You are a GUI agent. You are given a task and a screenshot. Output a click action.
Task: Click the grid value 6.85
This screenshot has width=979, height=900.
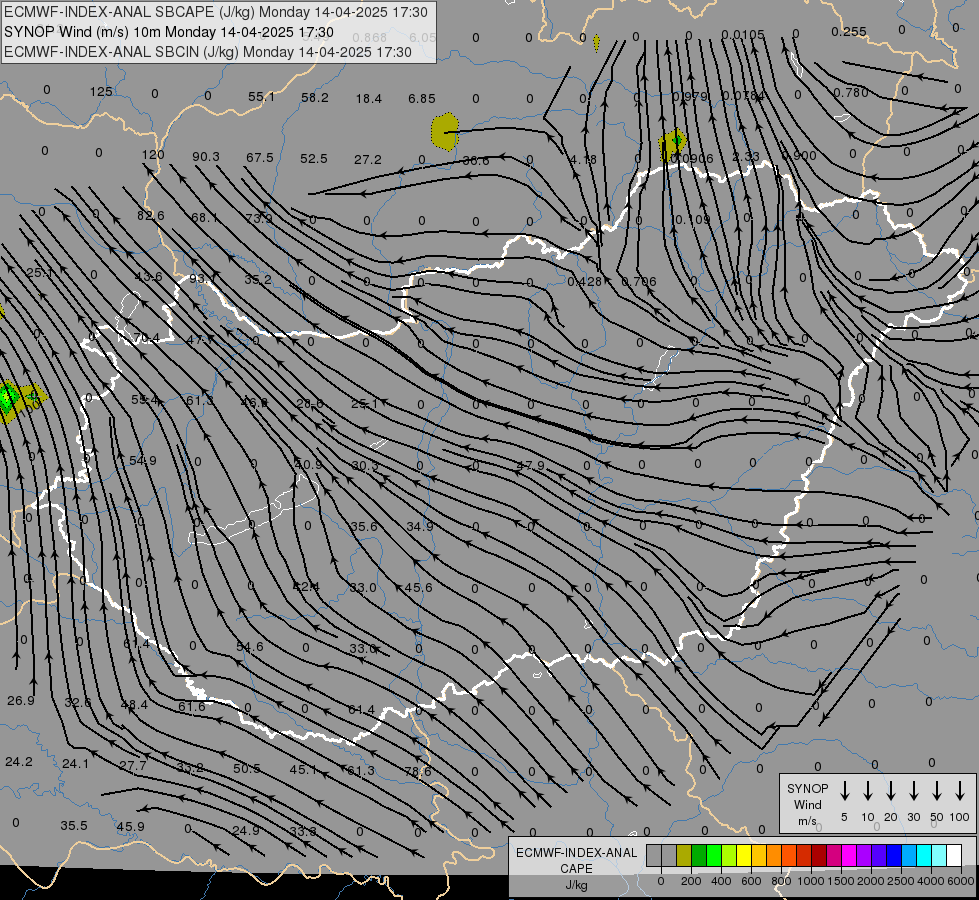coord(421,99)
